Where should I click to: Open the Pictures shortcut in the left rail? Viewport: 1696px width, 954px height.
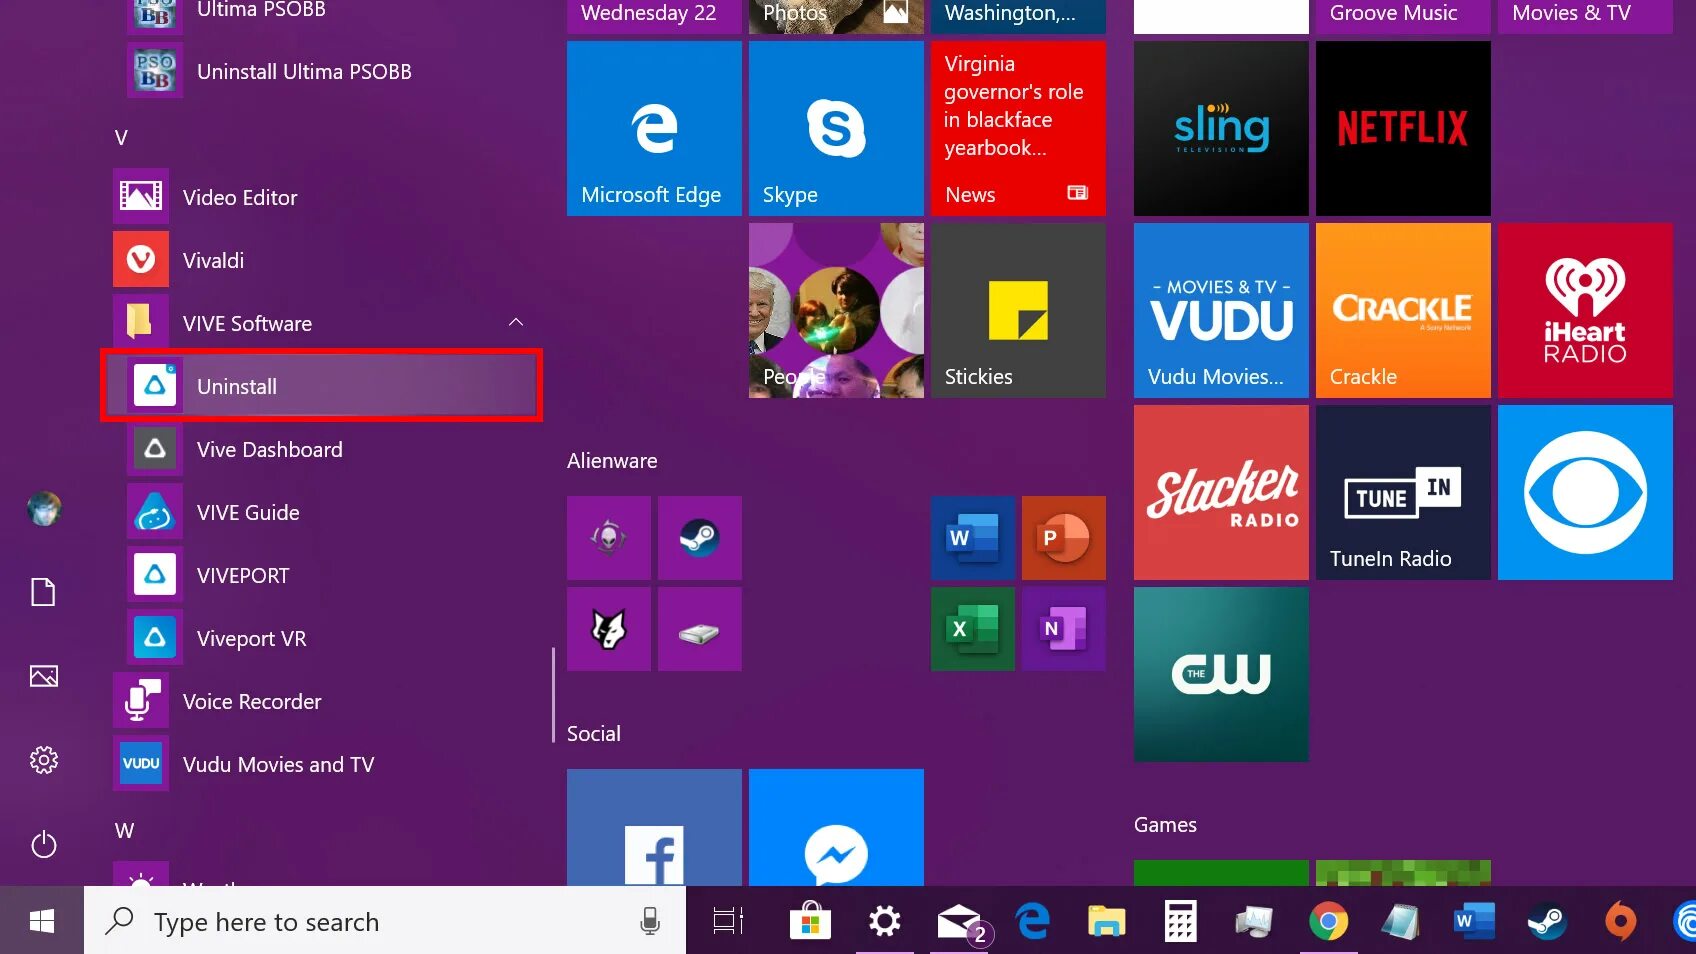pos(43,676)
